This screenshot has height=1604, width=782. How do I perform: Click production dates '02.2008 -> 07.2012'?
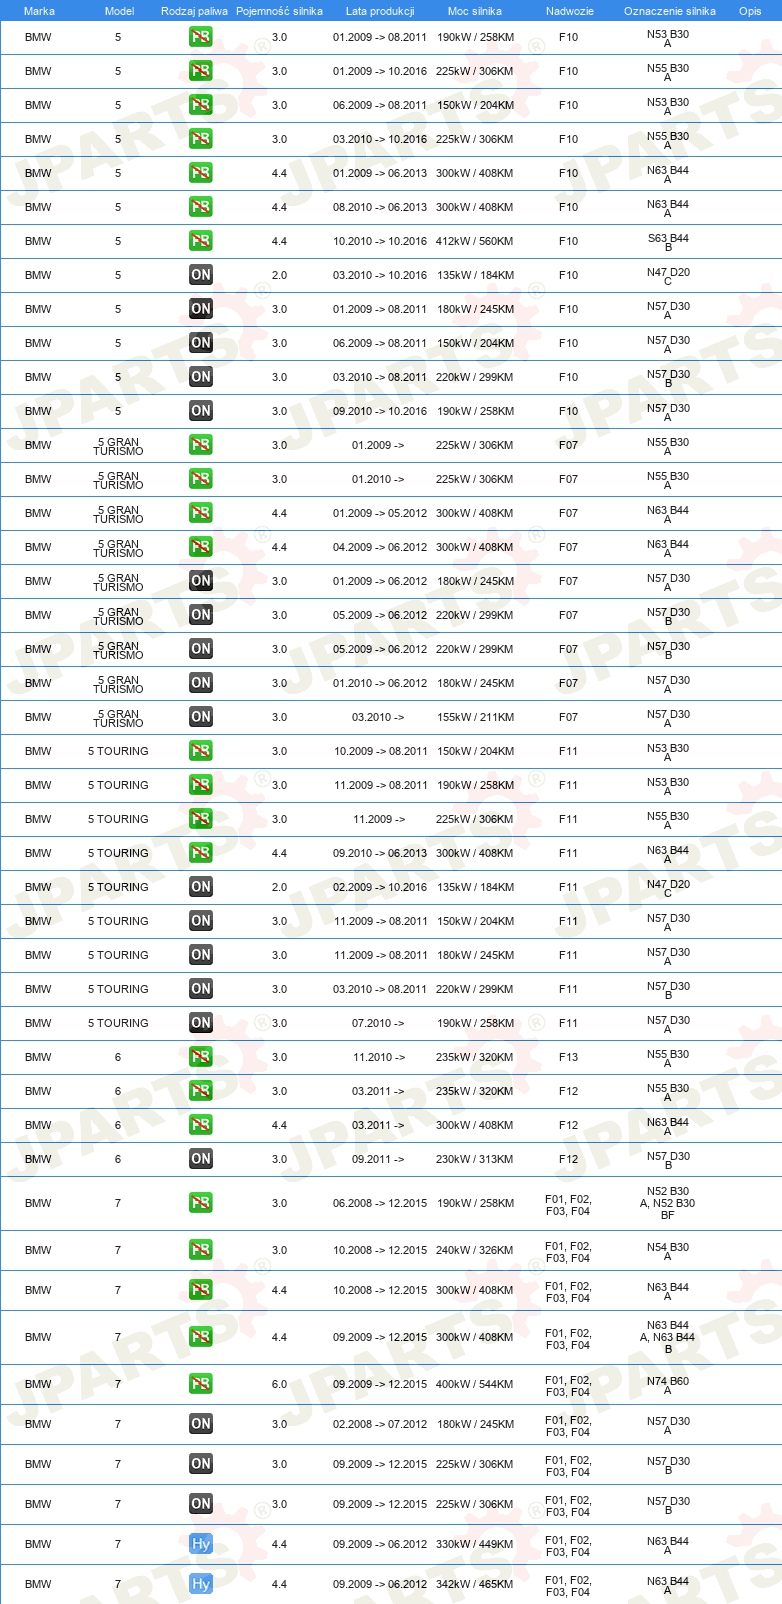380,1424
